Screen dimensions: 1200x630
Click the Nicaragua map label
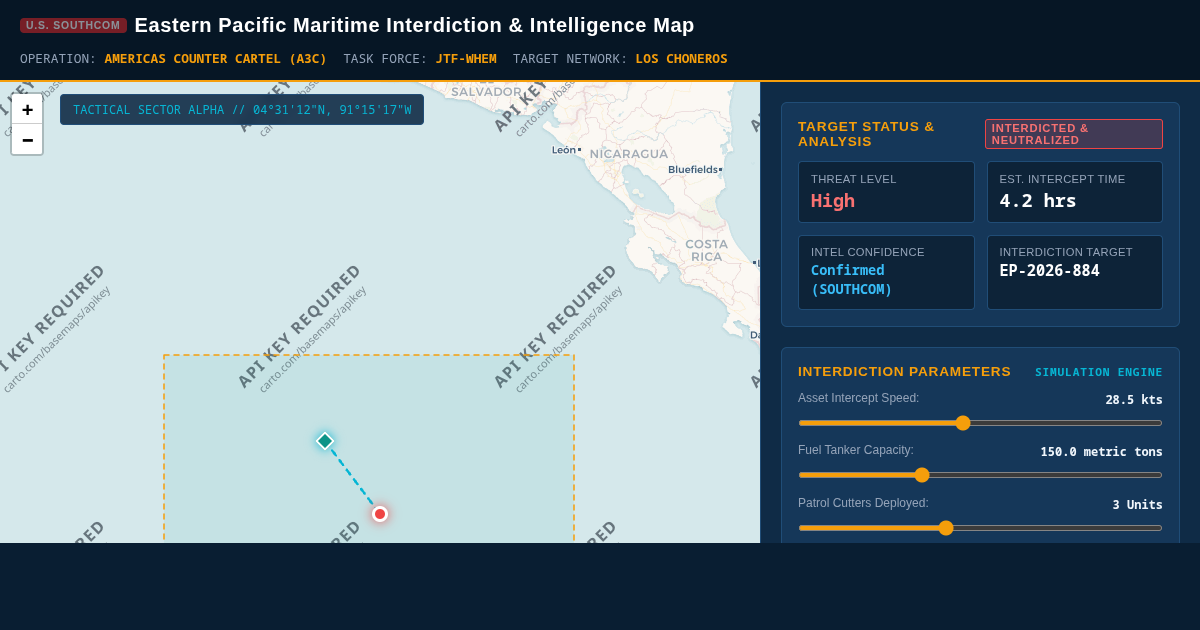point(629,154)
